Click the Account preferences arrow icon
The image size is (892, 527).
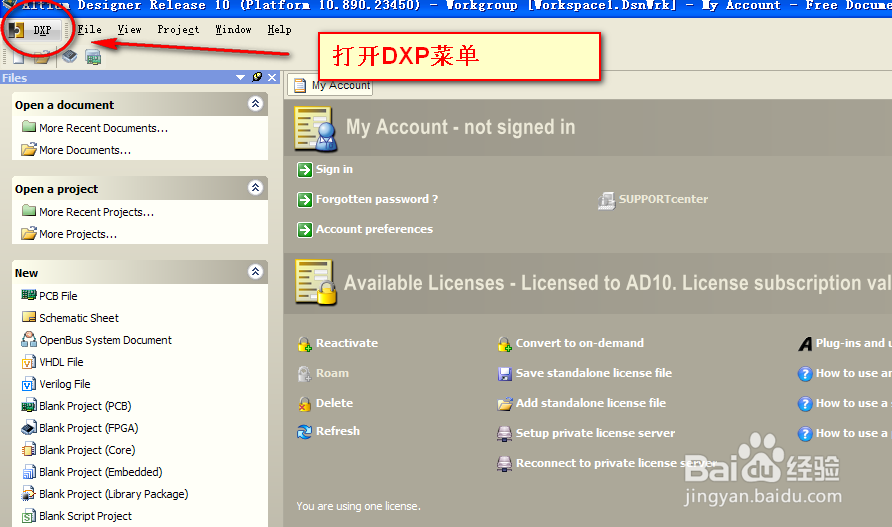[x=305, y=230]
